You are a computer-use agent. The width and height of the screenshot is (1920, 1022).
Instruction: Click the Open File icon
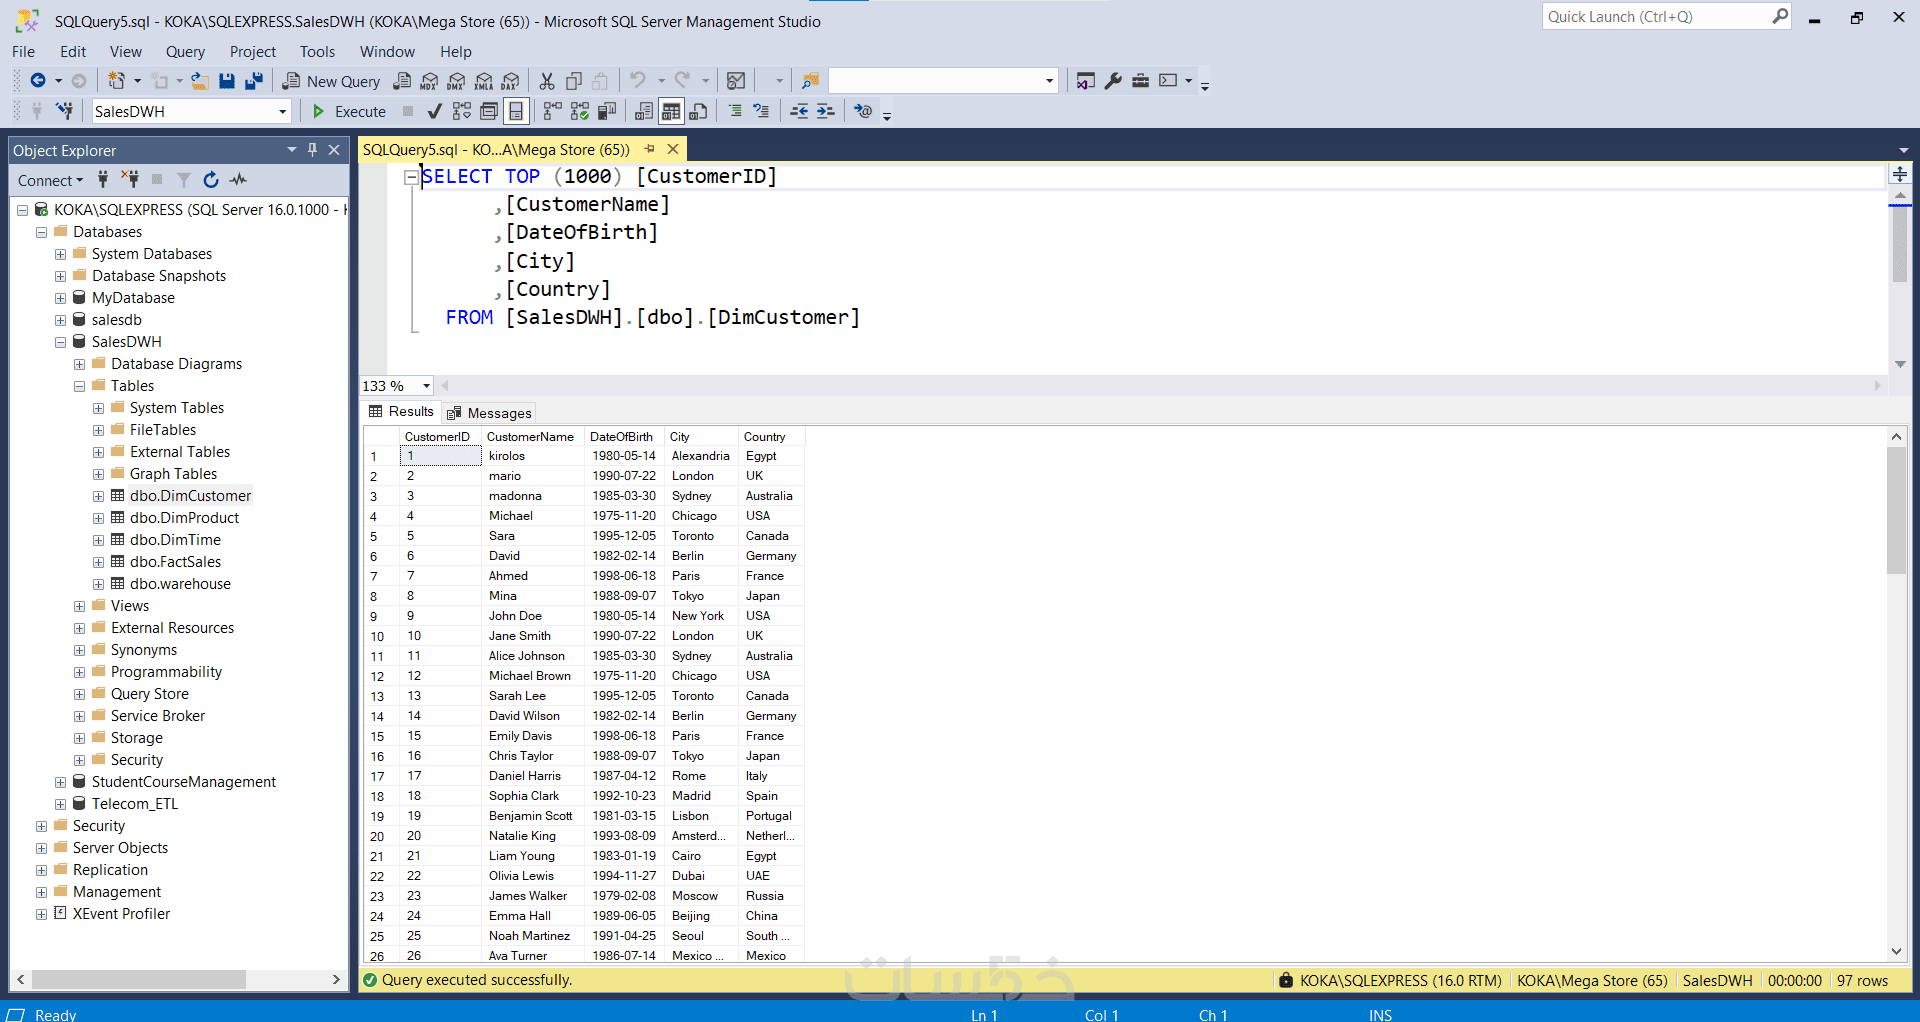200,81
